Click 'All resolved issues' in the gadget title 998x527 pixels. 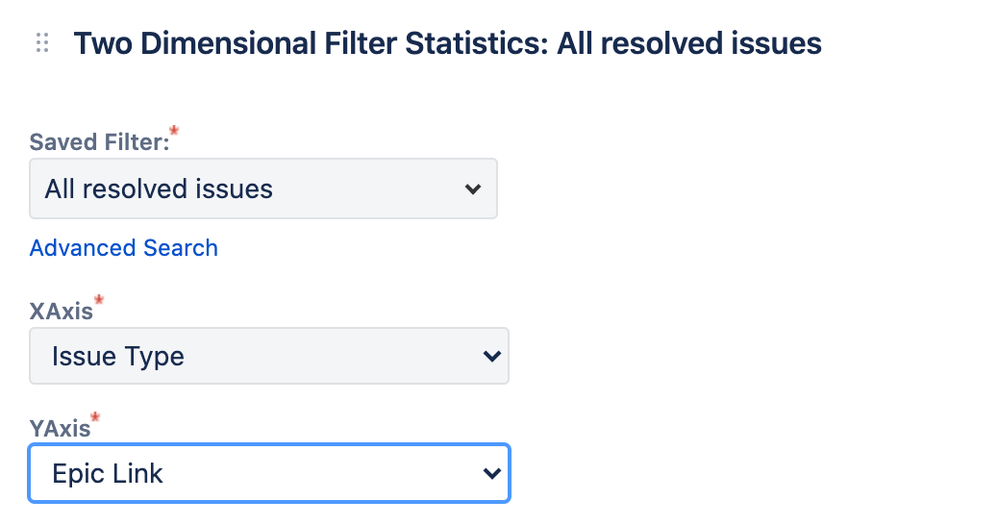(x=689, y=43)
